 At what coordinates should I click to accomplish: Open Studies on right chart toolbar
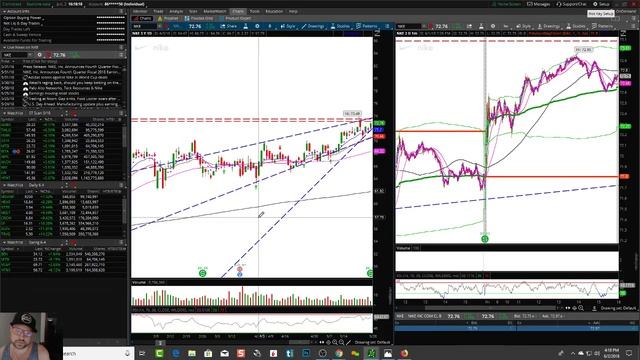576,26
